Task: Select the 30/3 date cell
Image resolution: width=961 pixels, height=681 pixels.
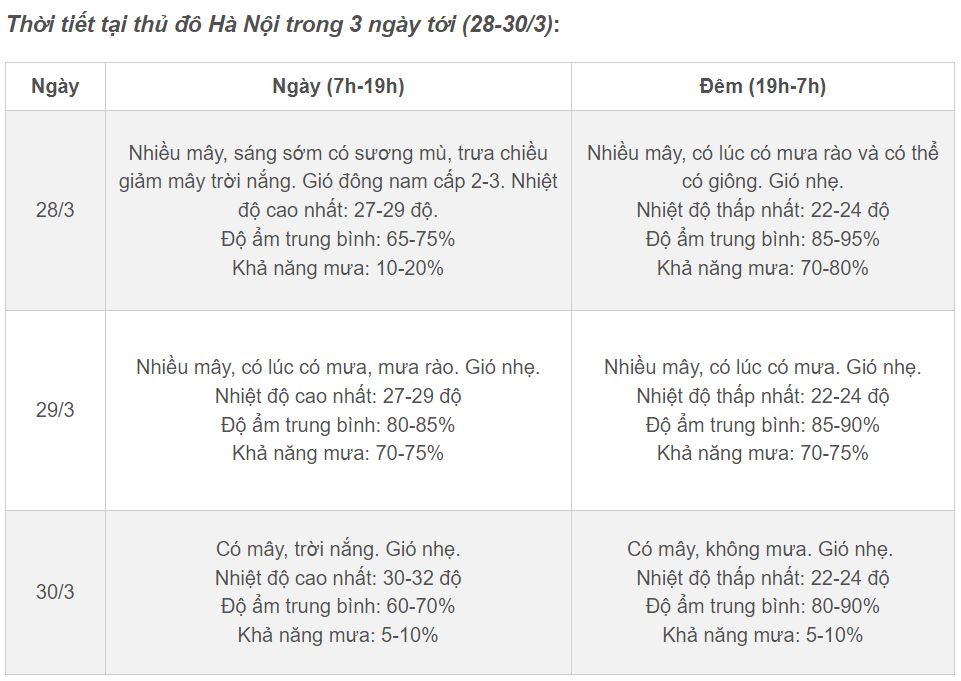Action: 55,592
